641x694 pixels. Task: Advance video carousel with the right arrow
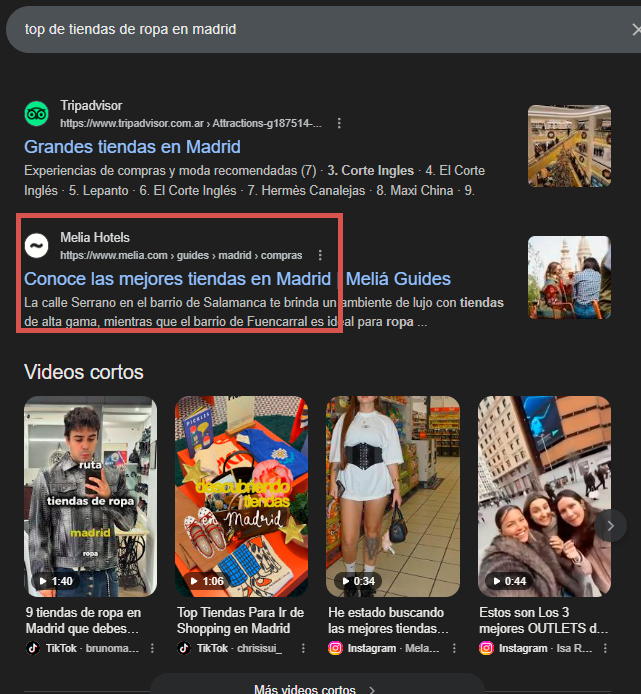point(610,526)
